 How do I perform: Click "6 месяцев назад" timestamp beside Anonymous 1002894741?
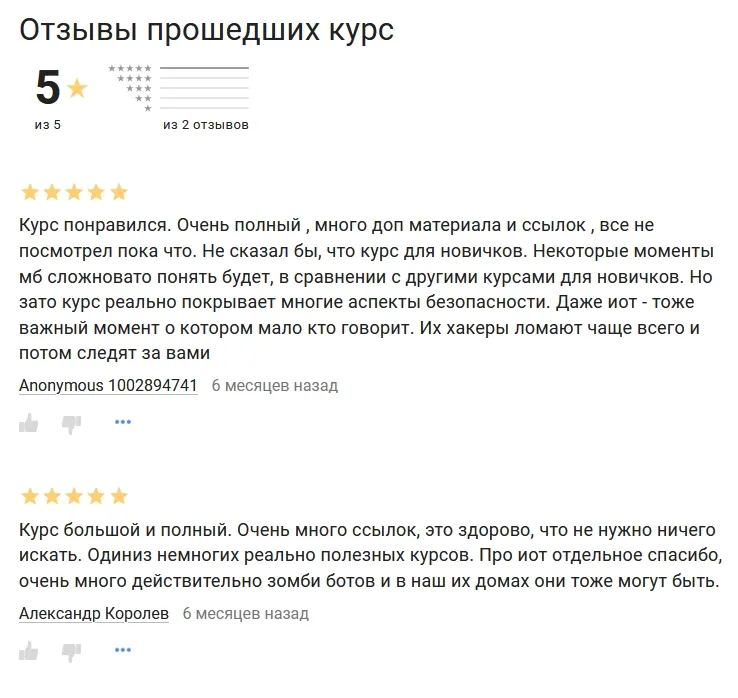pyautogui.click(x=275, y=385)
